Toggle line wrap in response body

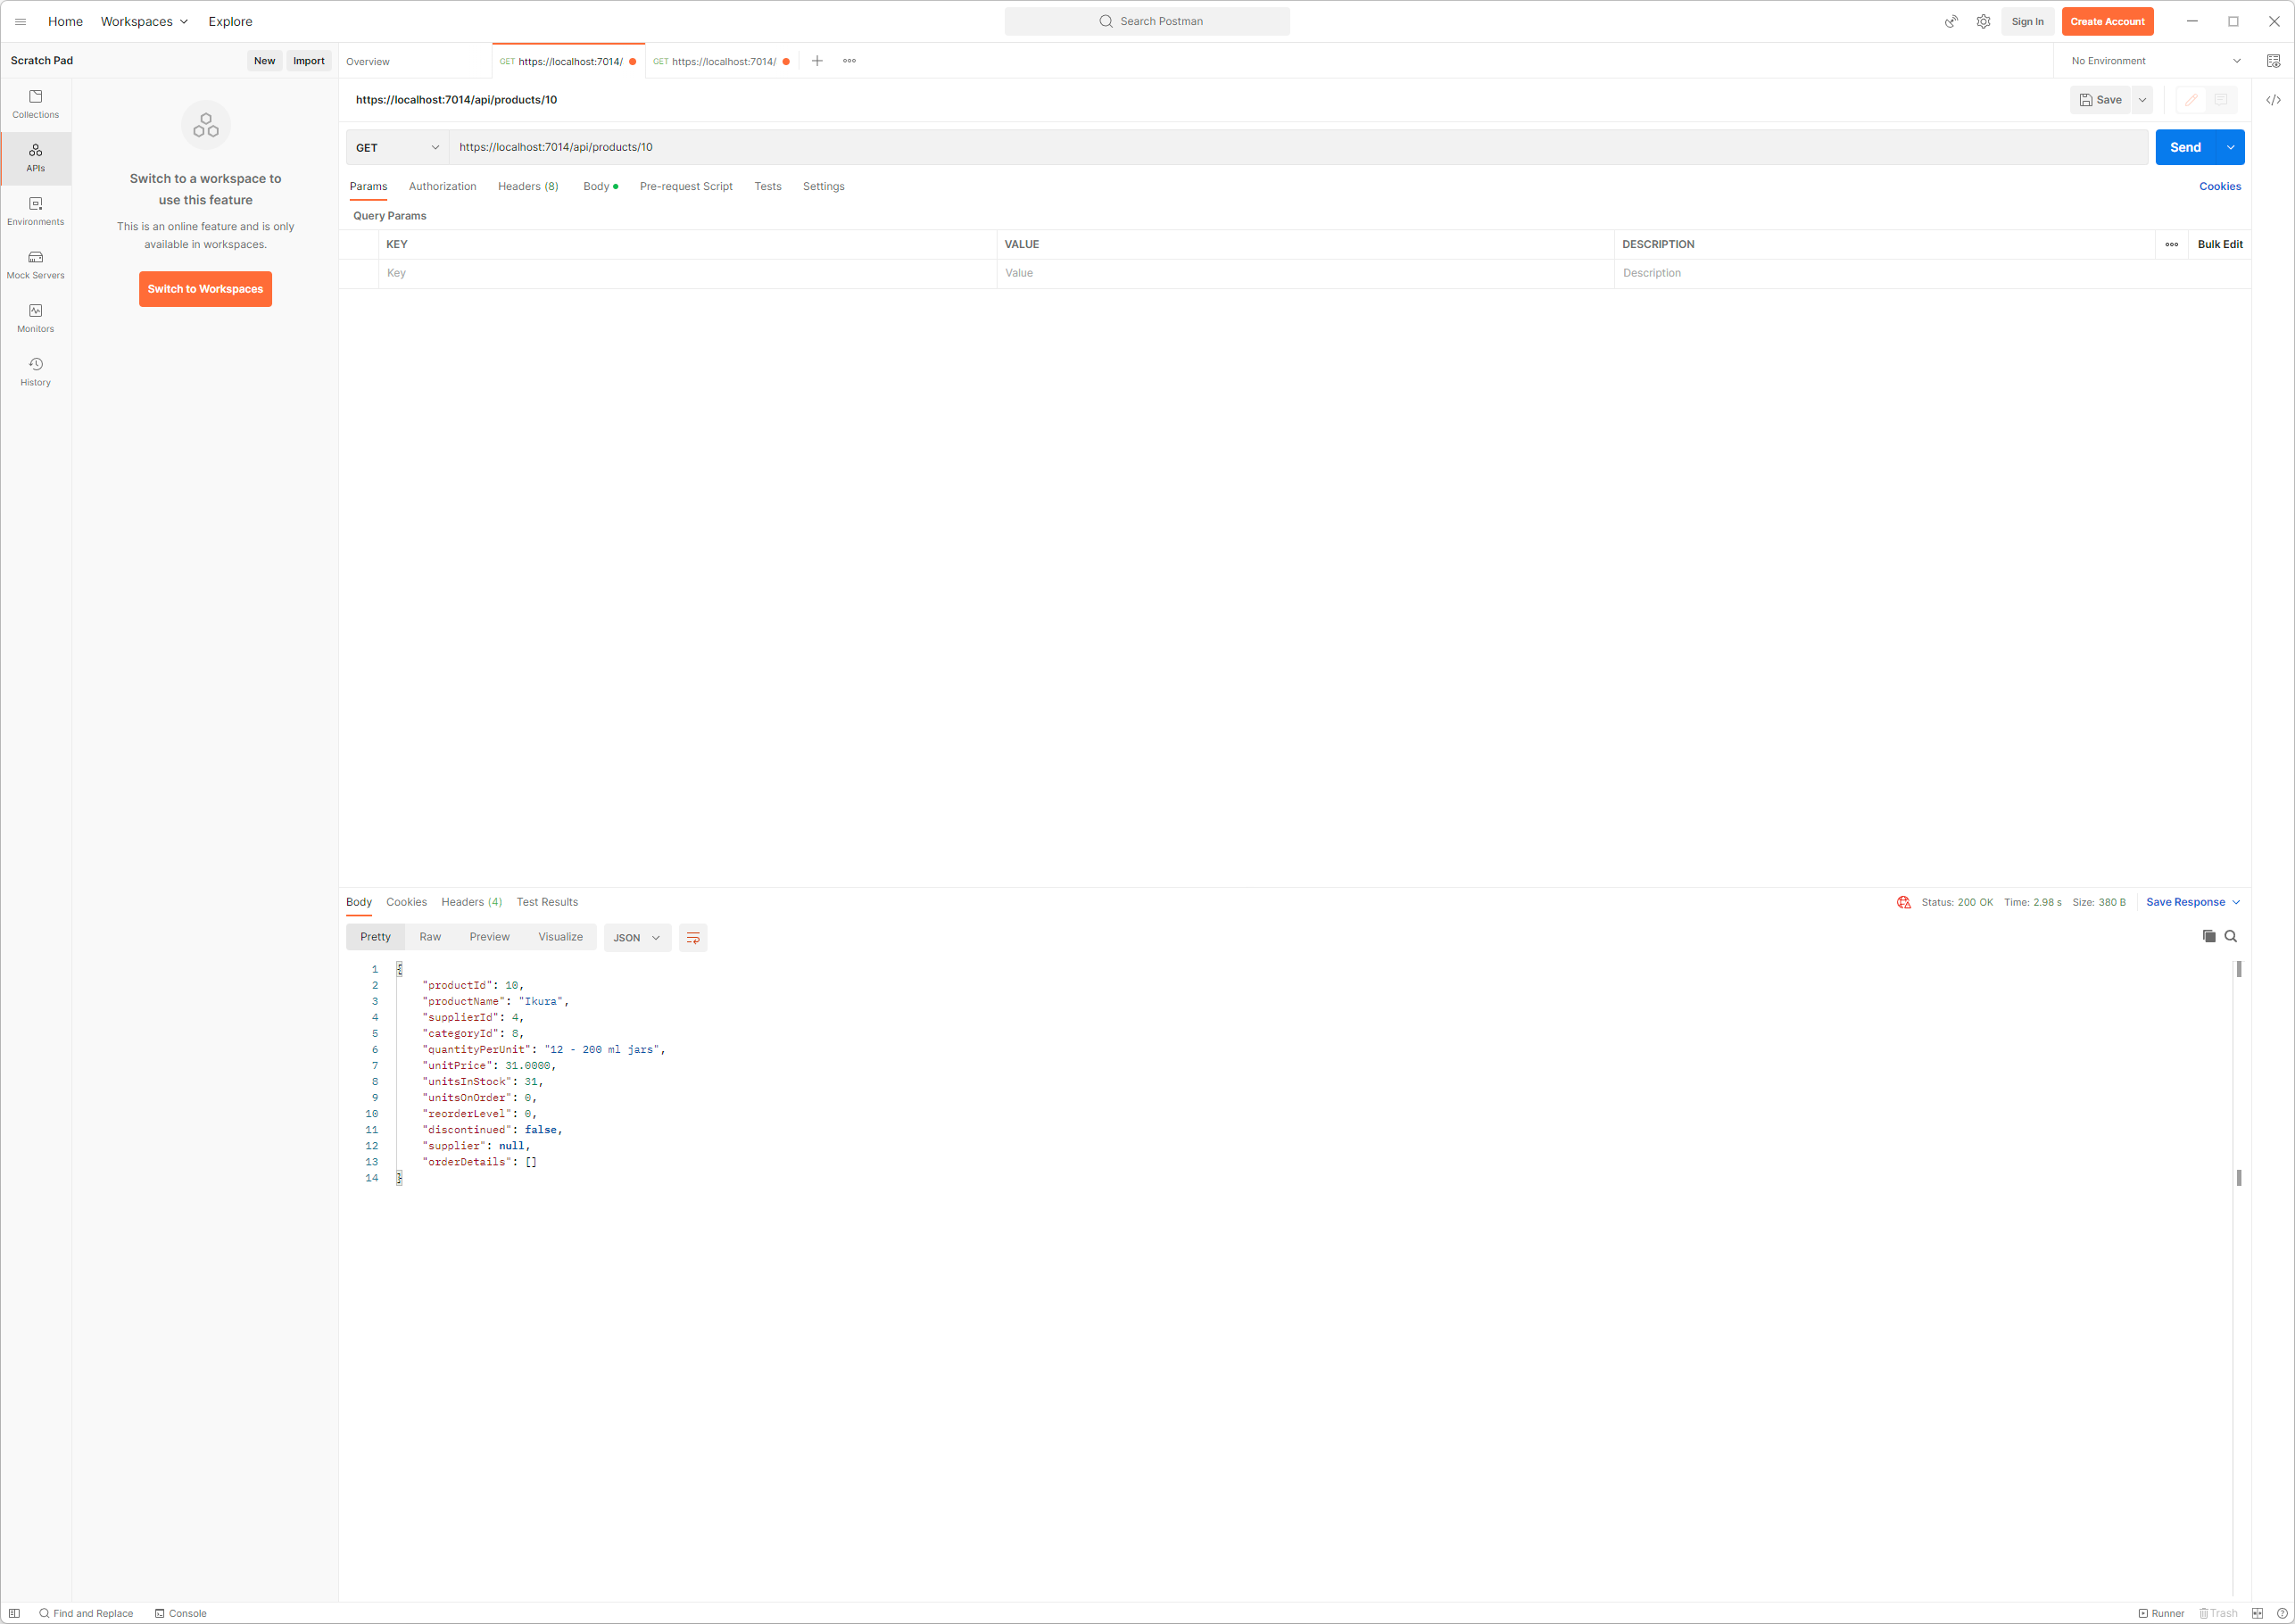click(x=692, y=937)
